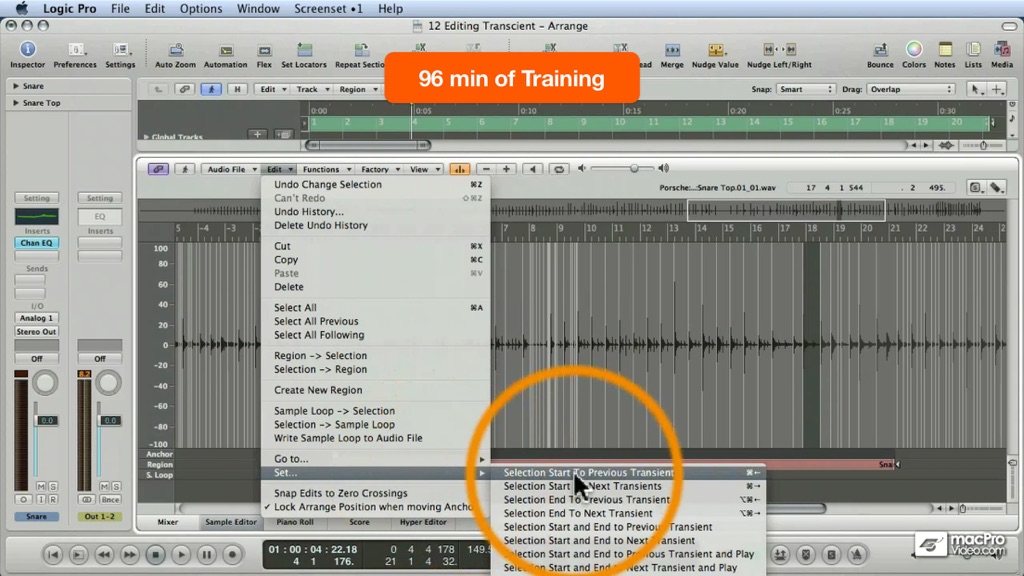
Task: Click the Stereo Out output slot
Action: pyautogui.click(x=37, y=332)
